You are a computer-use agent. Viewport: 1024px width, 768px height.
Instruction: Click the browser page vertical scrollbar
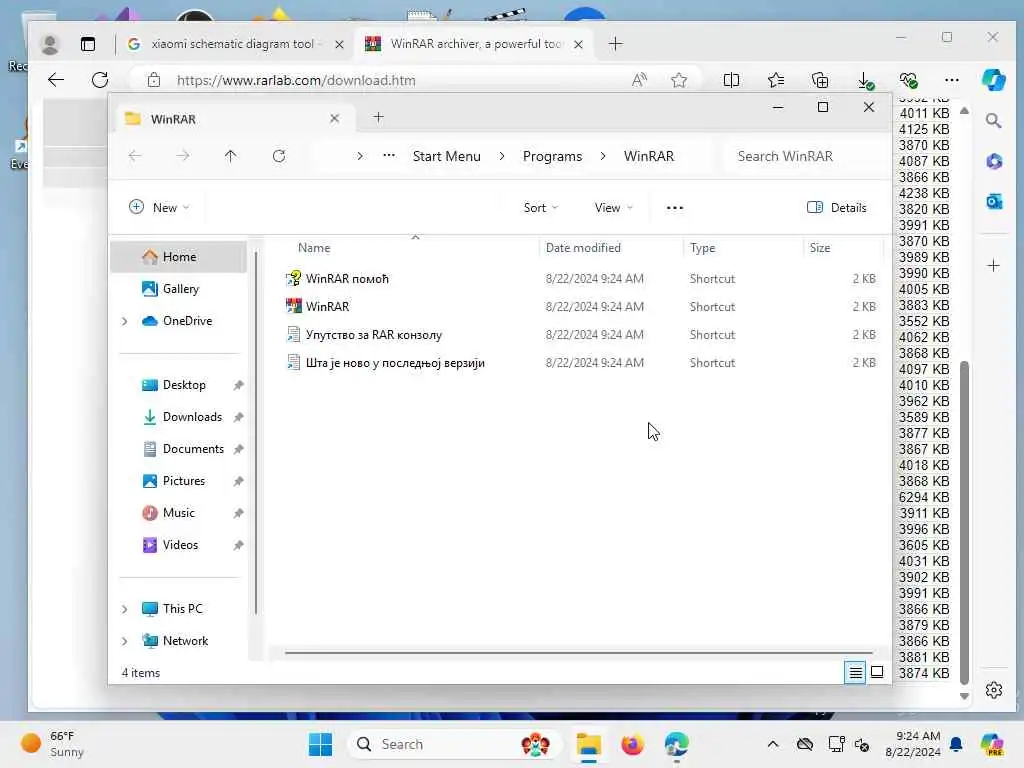coord(965,522)
